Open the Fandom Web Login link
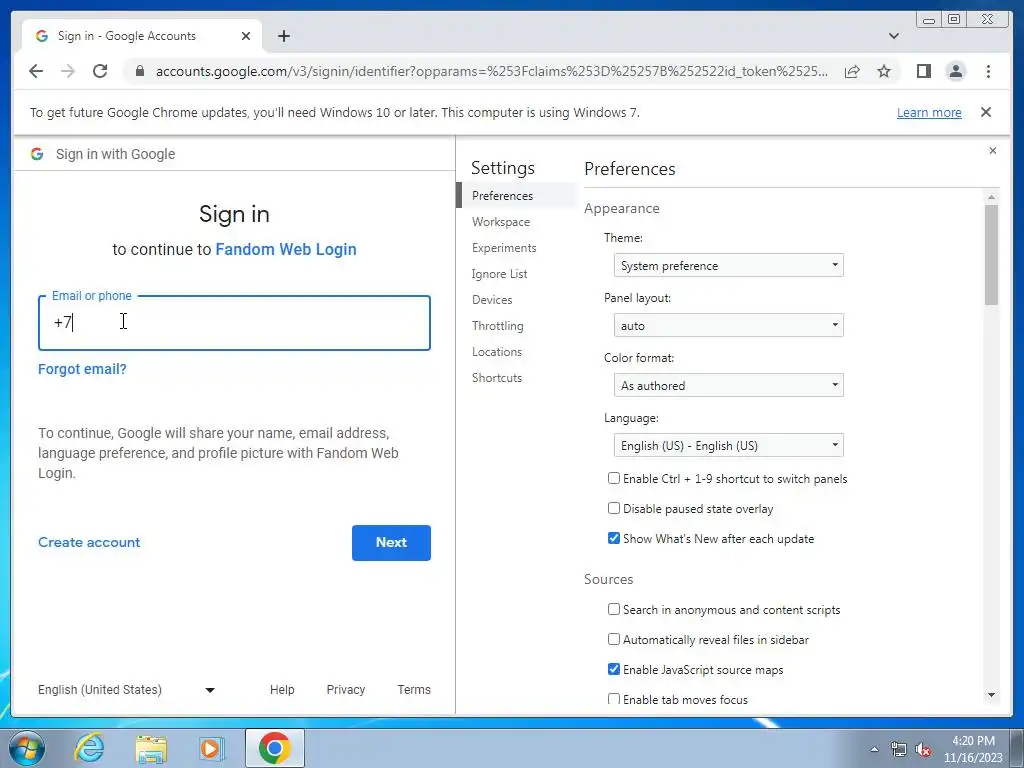 pos(286,249)
